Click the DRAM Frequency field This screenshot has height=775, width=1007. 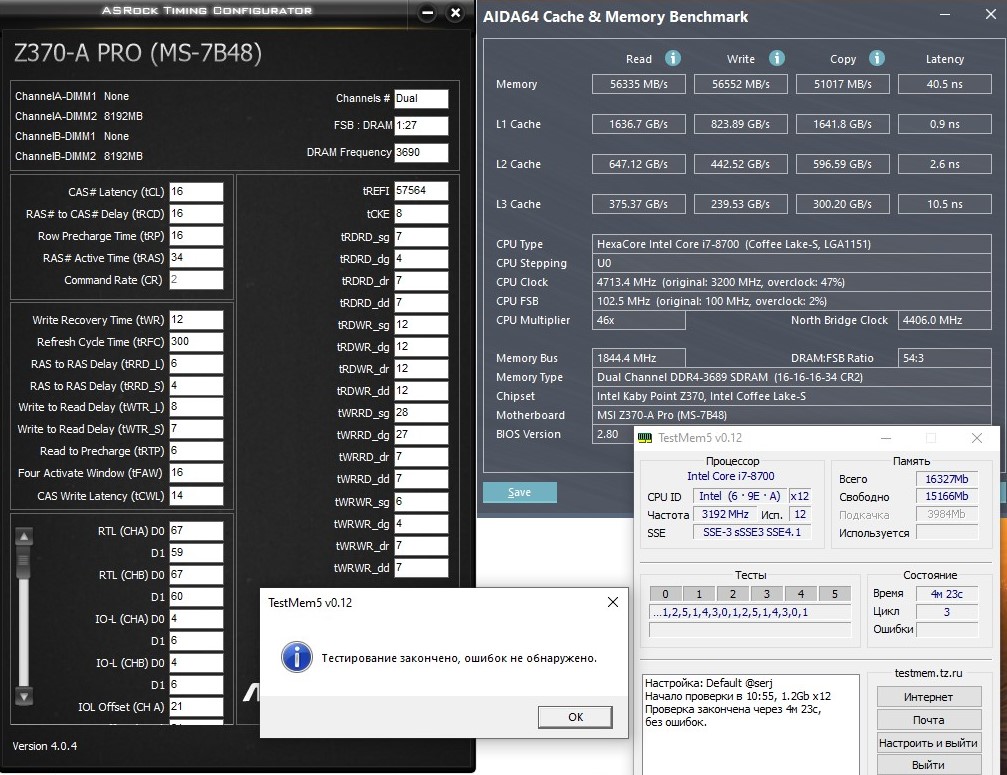421,152
